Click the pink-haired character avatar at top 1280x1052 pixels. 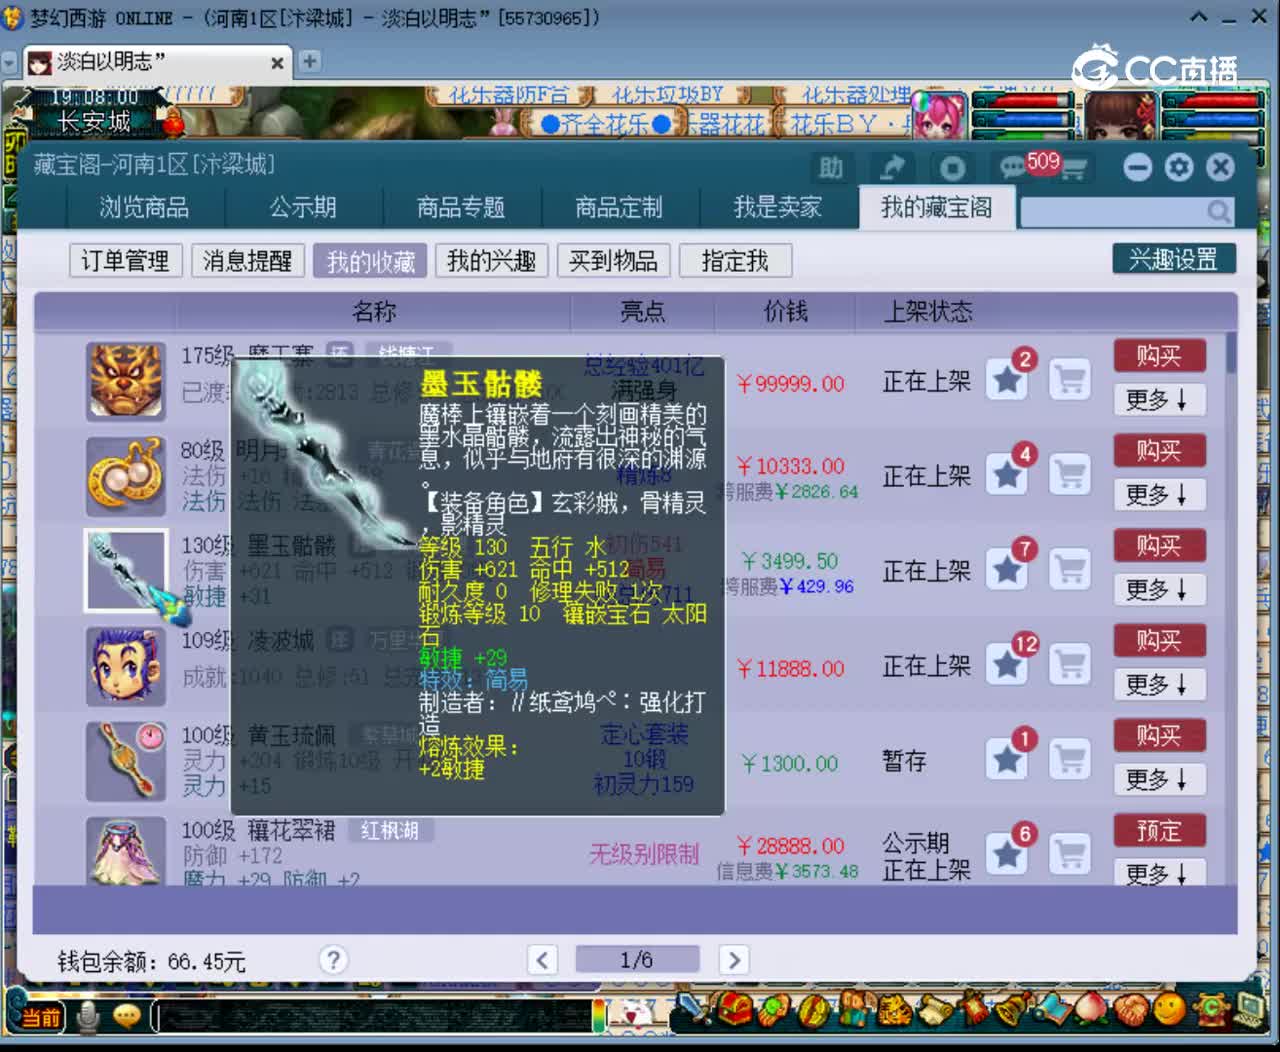coord(939,116)
